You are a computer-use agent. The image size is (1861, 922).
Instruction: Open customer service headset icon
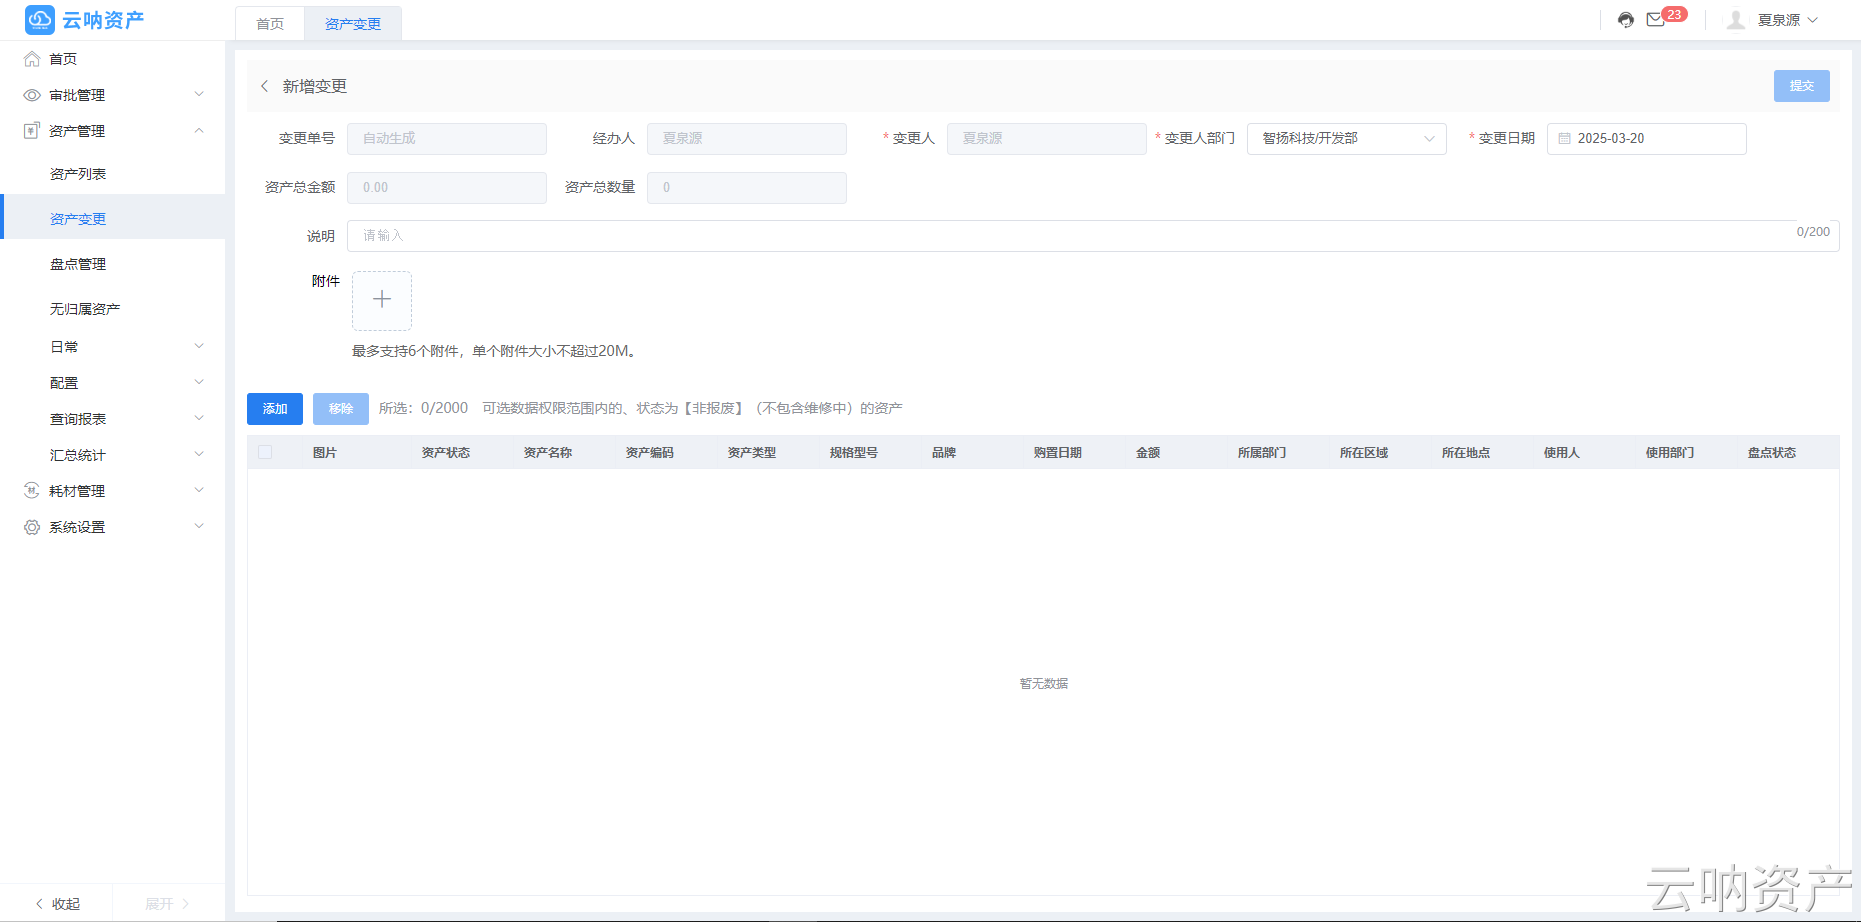1626,20
